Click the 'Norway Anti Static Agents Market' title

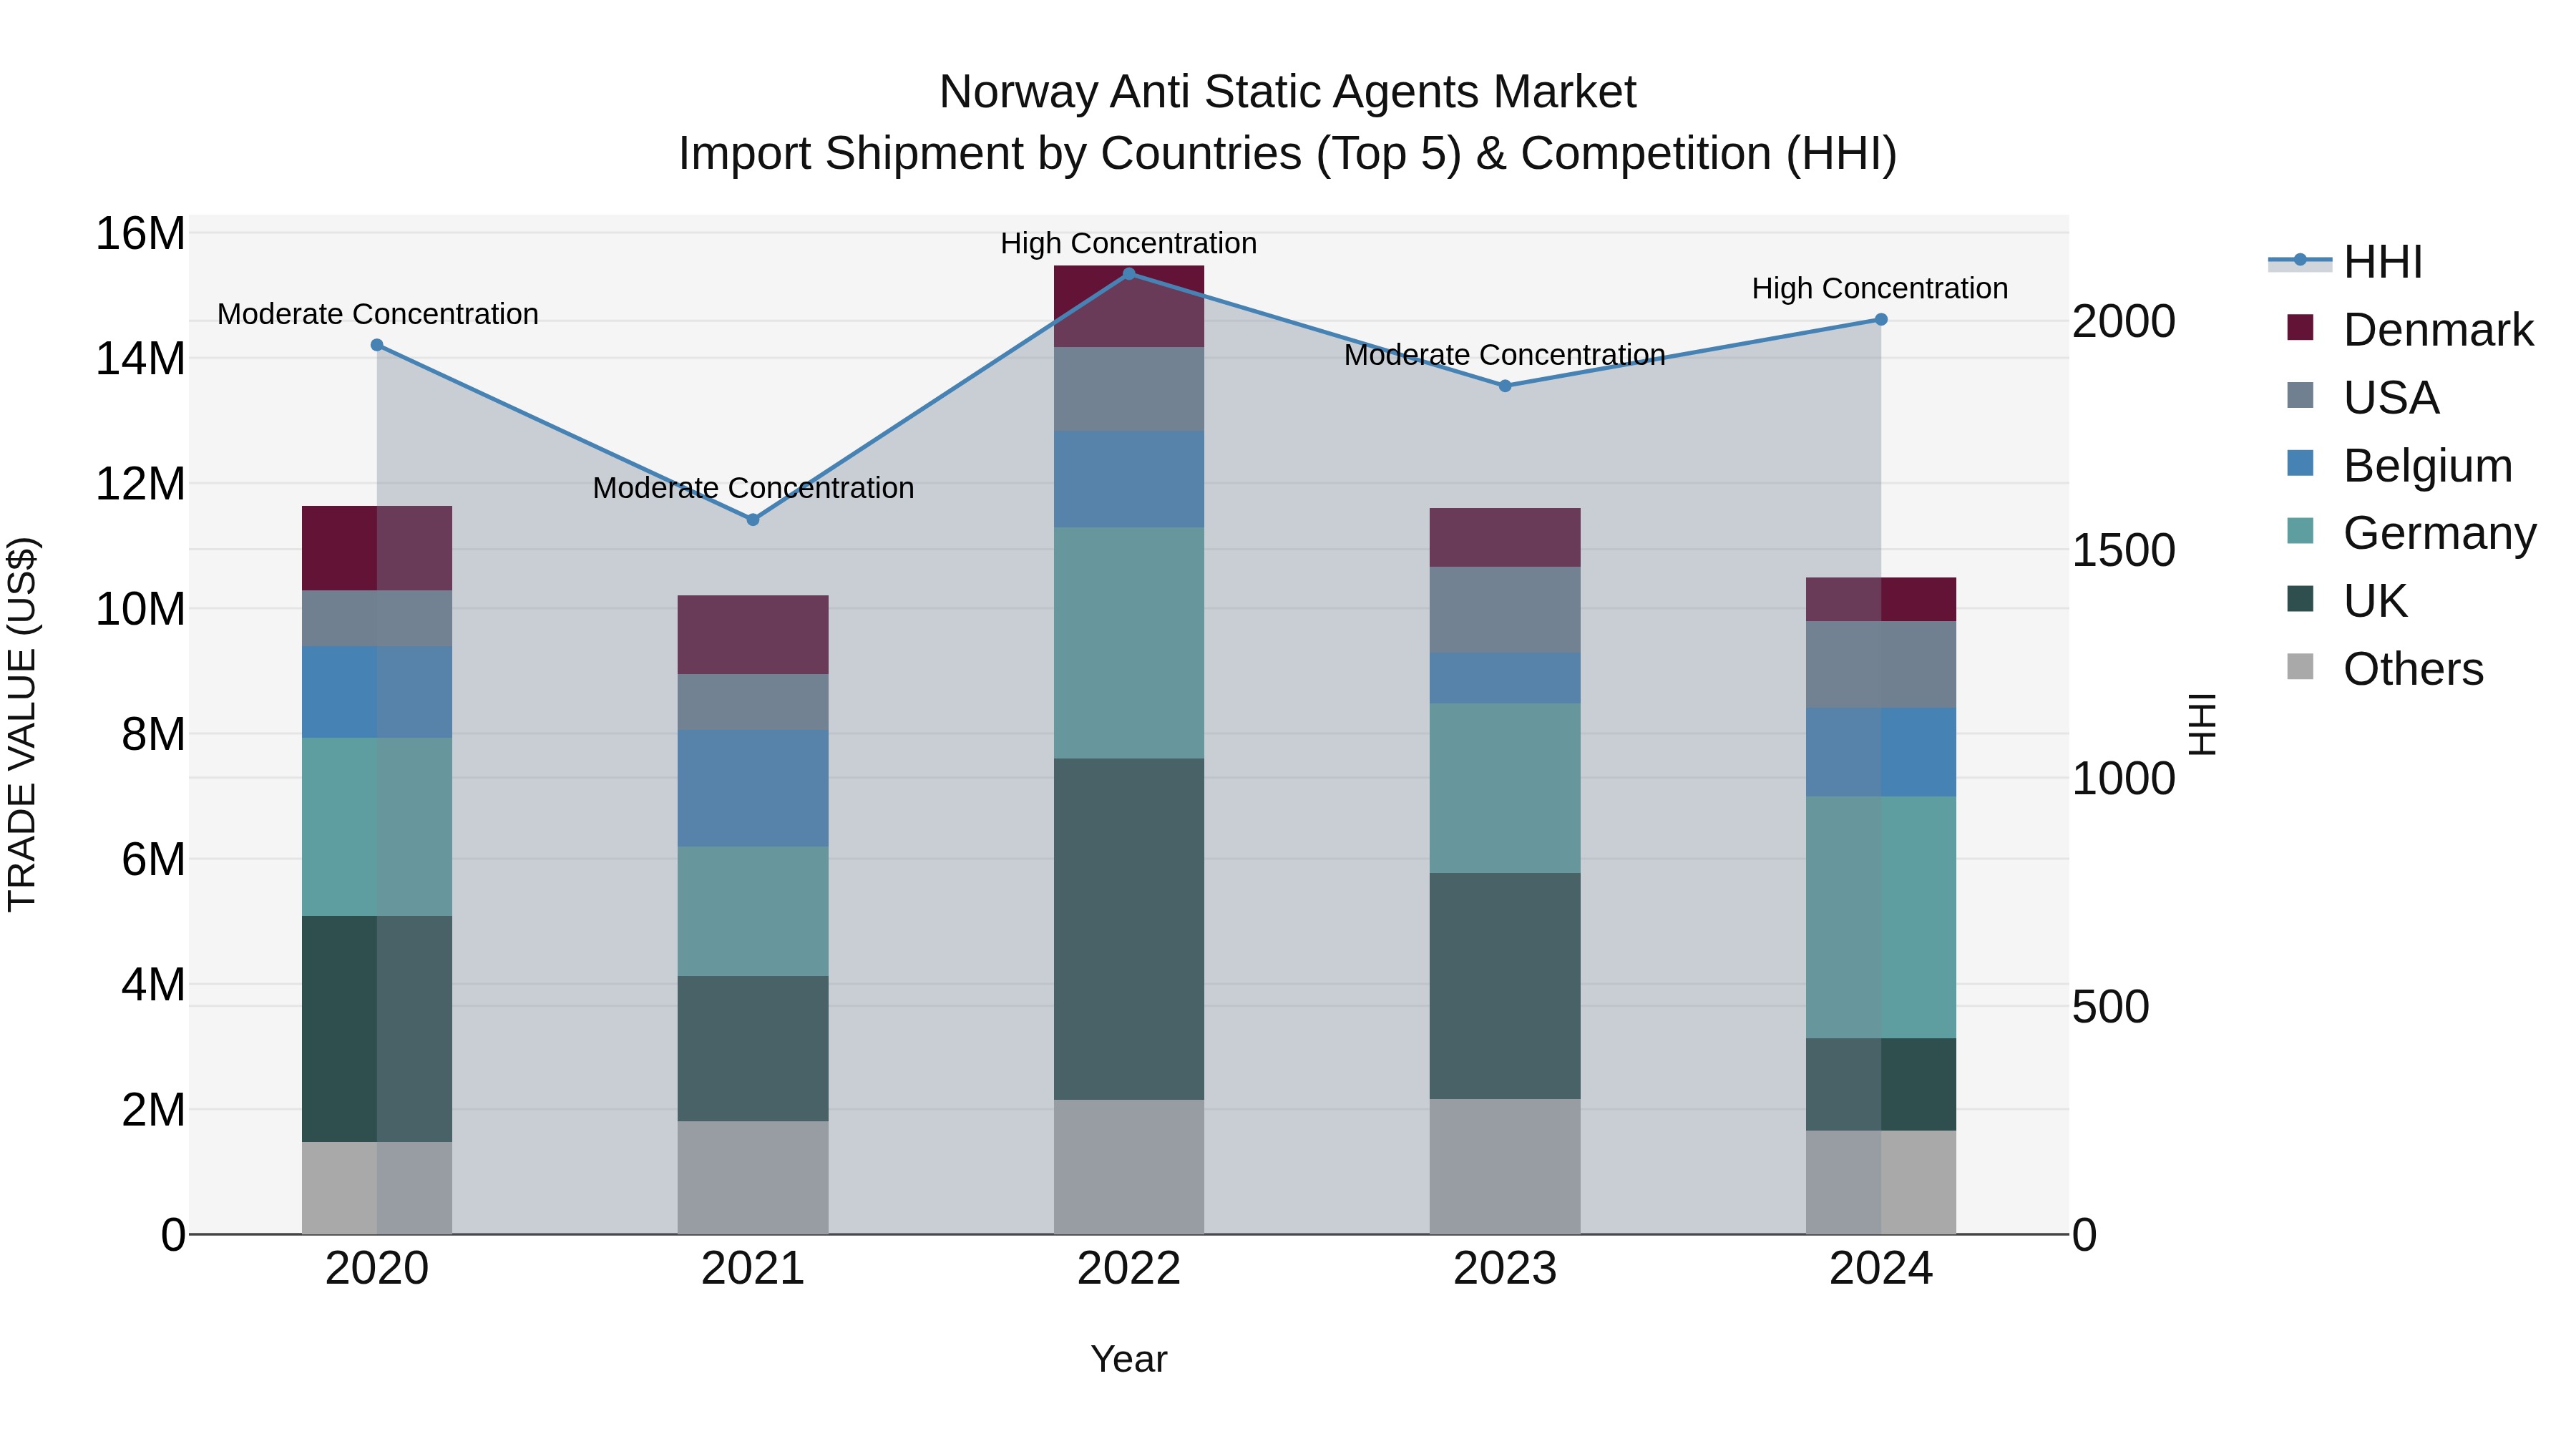point(1288,92)
